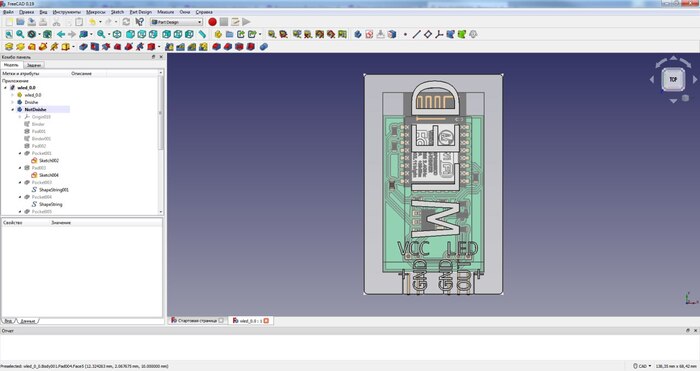Open the Undo history dropdown arrow
Image resolution: width=700 pixels, height=371 pixels.
(x=100, y=22)
